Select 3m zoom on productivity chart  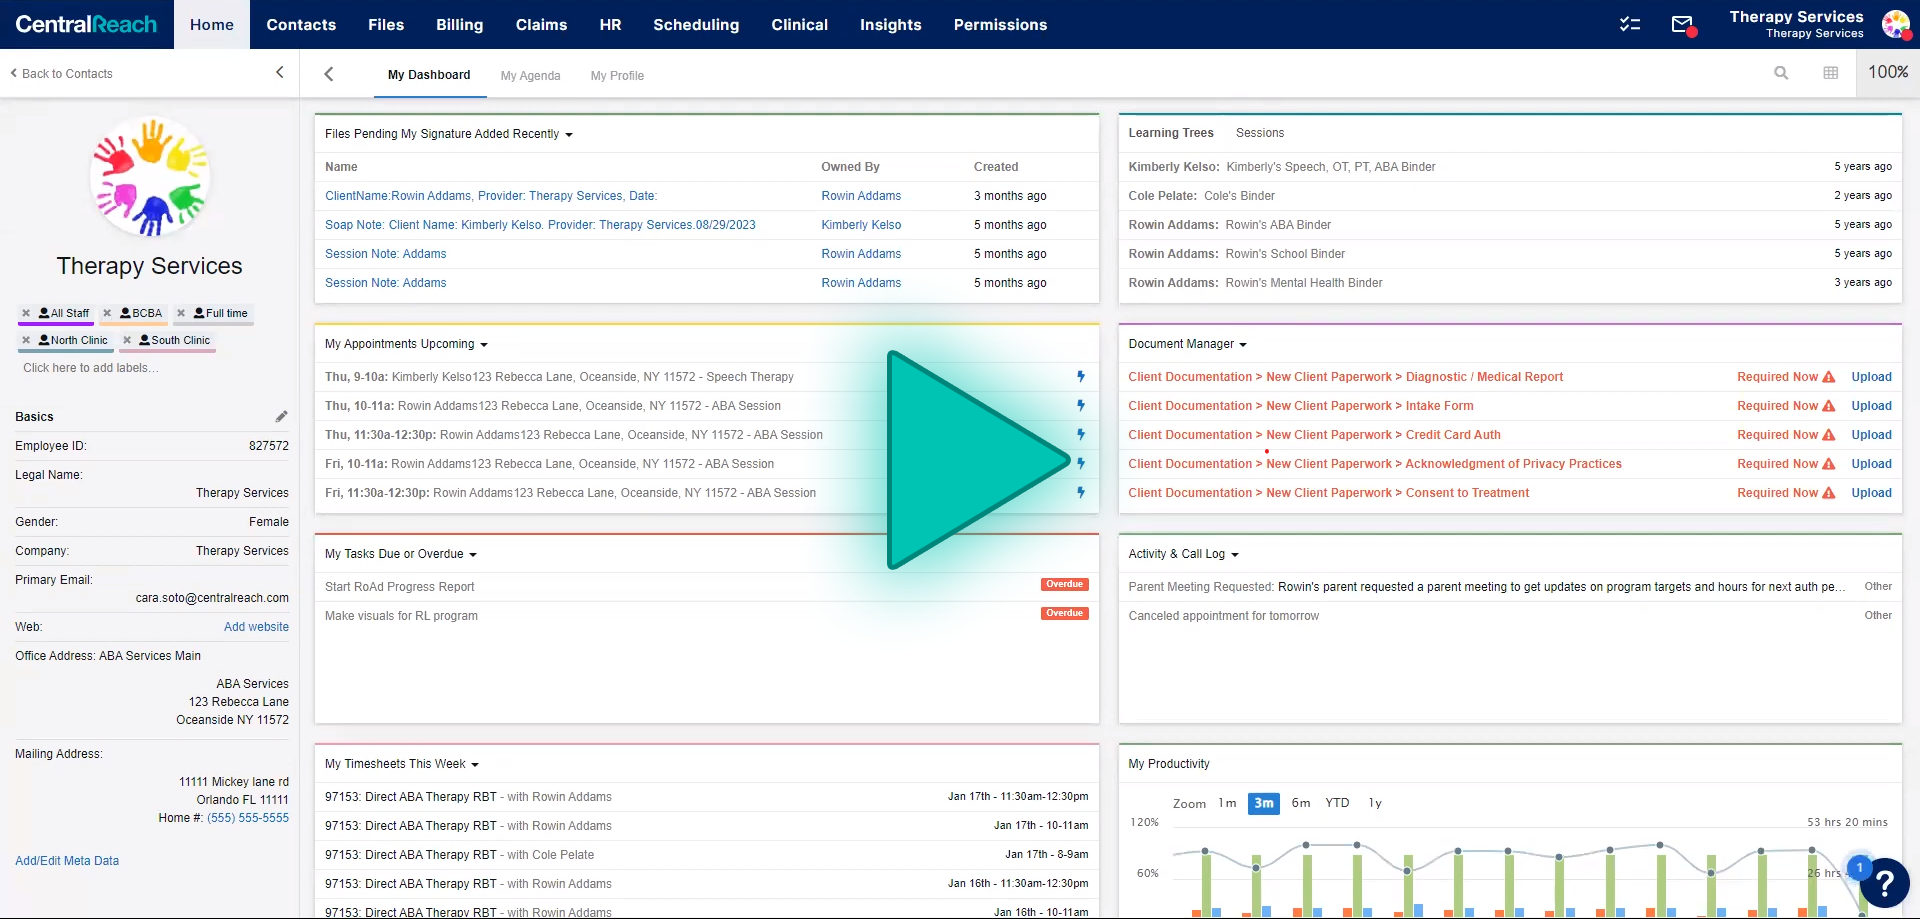click(1264, 804)
